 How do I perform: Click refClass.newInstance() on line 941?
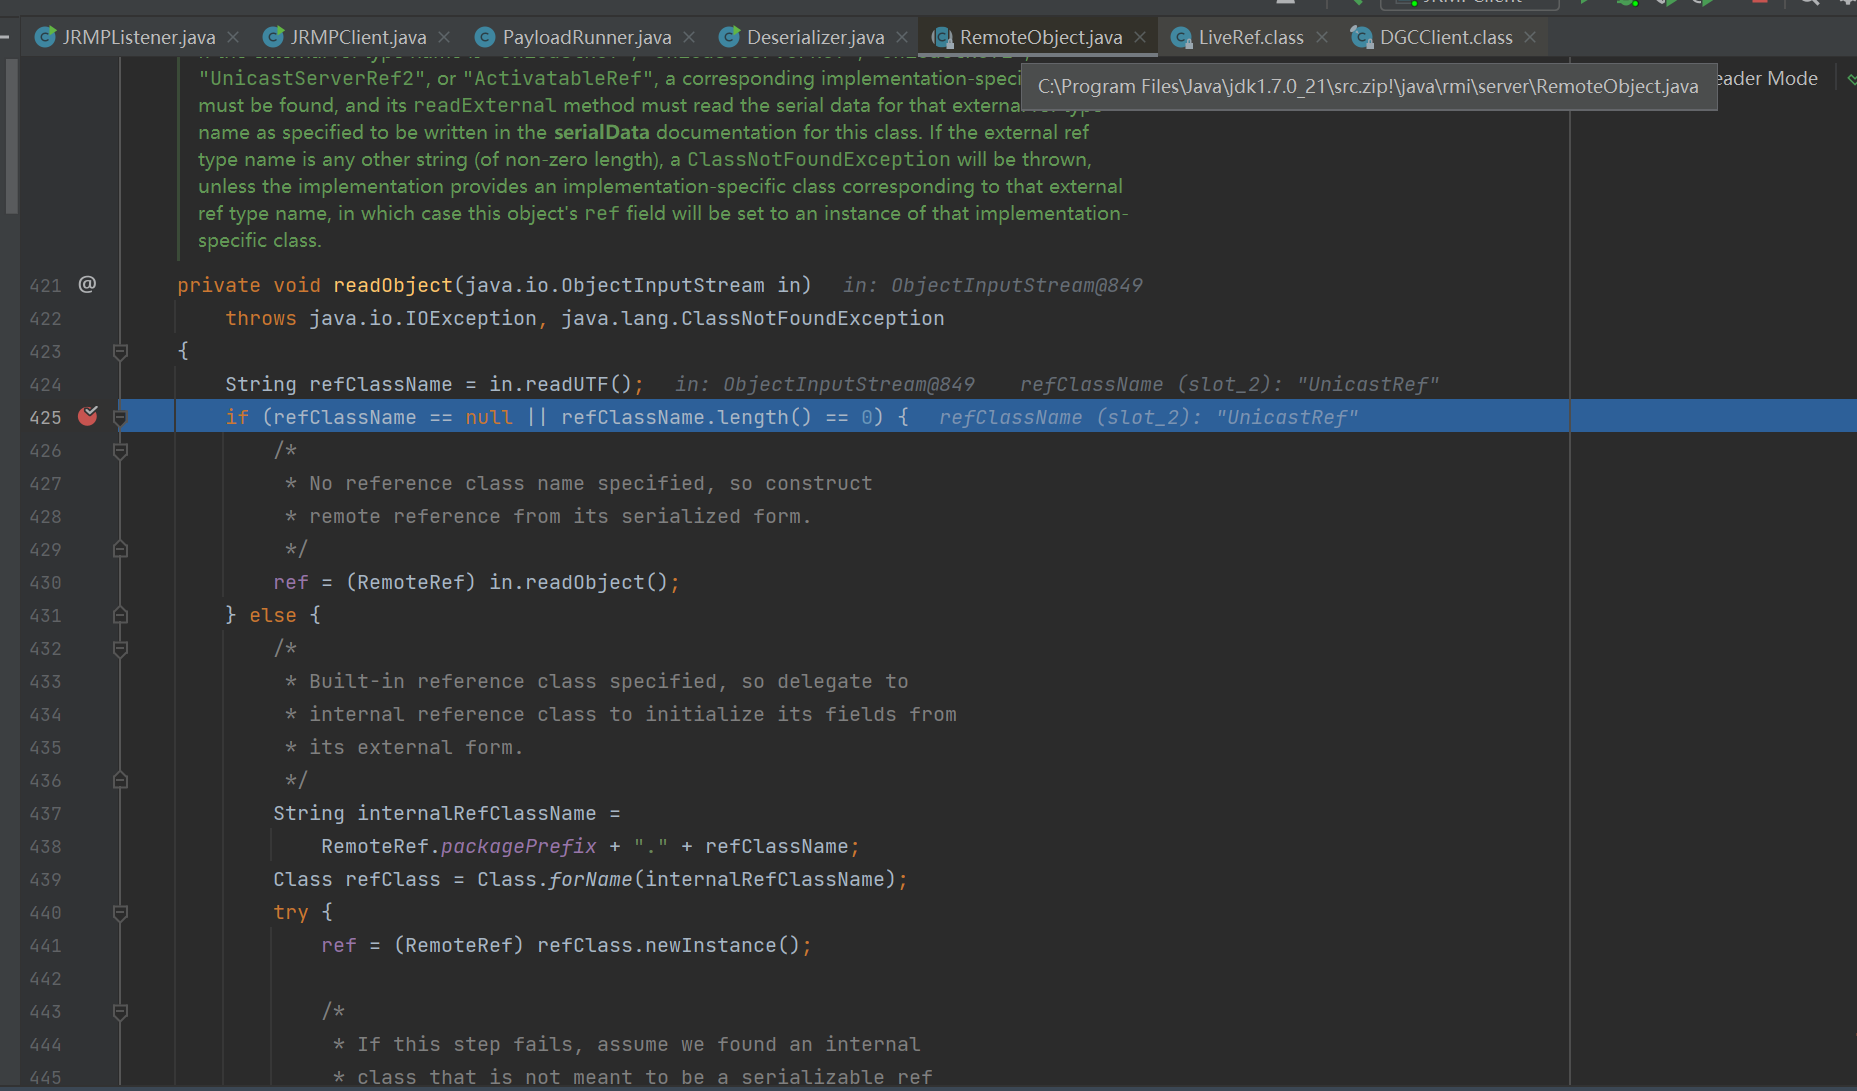[668, 945]
